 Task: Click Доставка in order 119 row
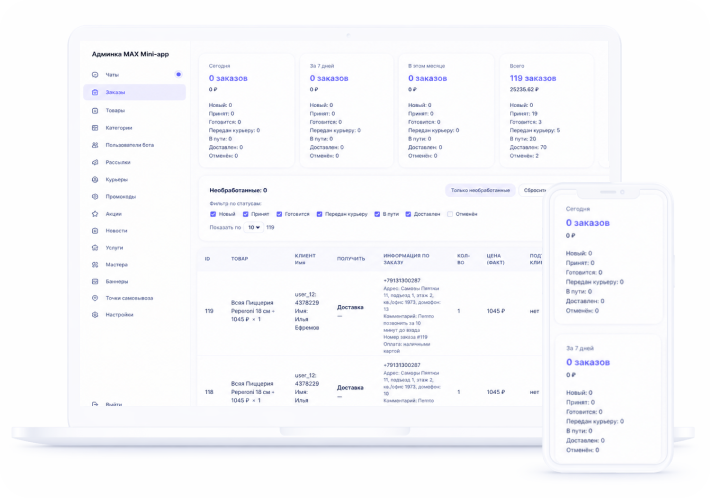point(350,307)
